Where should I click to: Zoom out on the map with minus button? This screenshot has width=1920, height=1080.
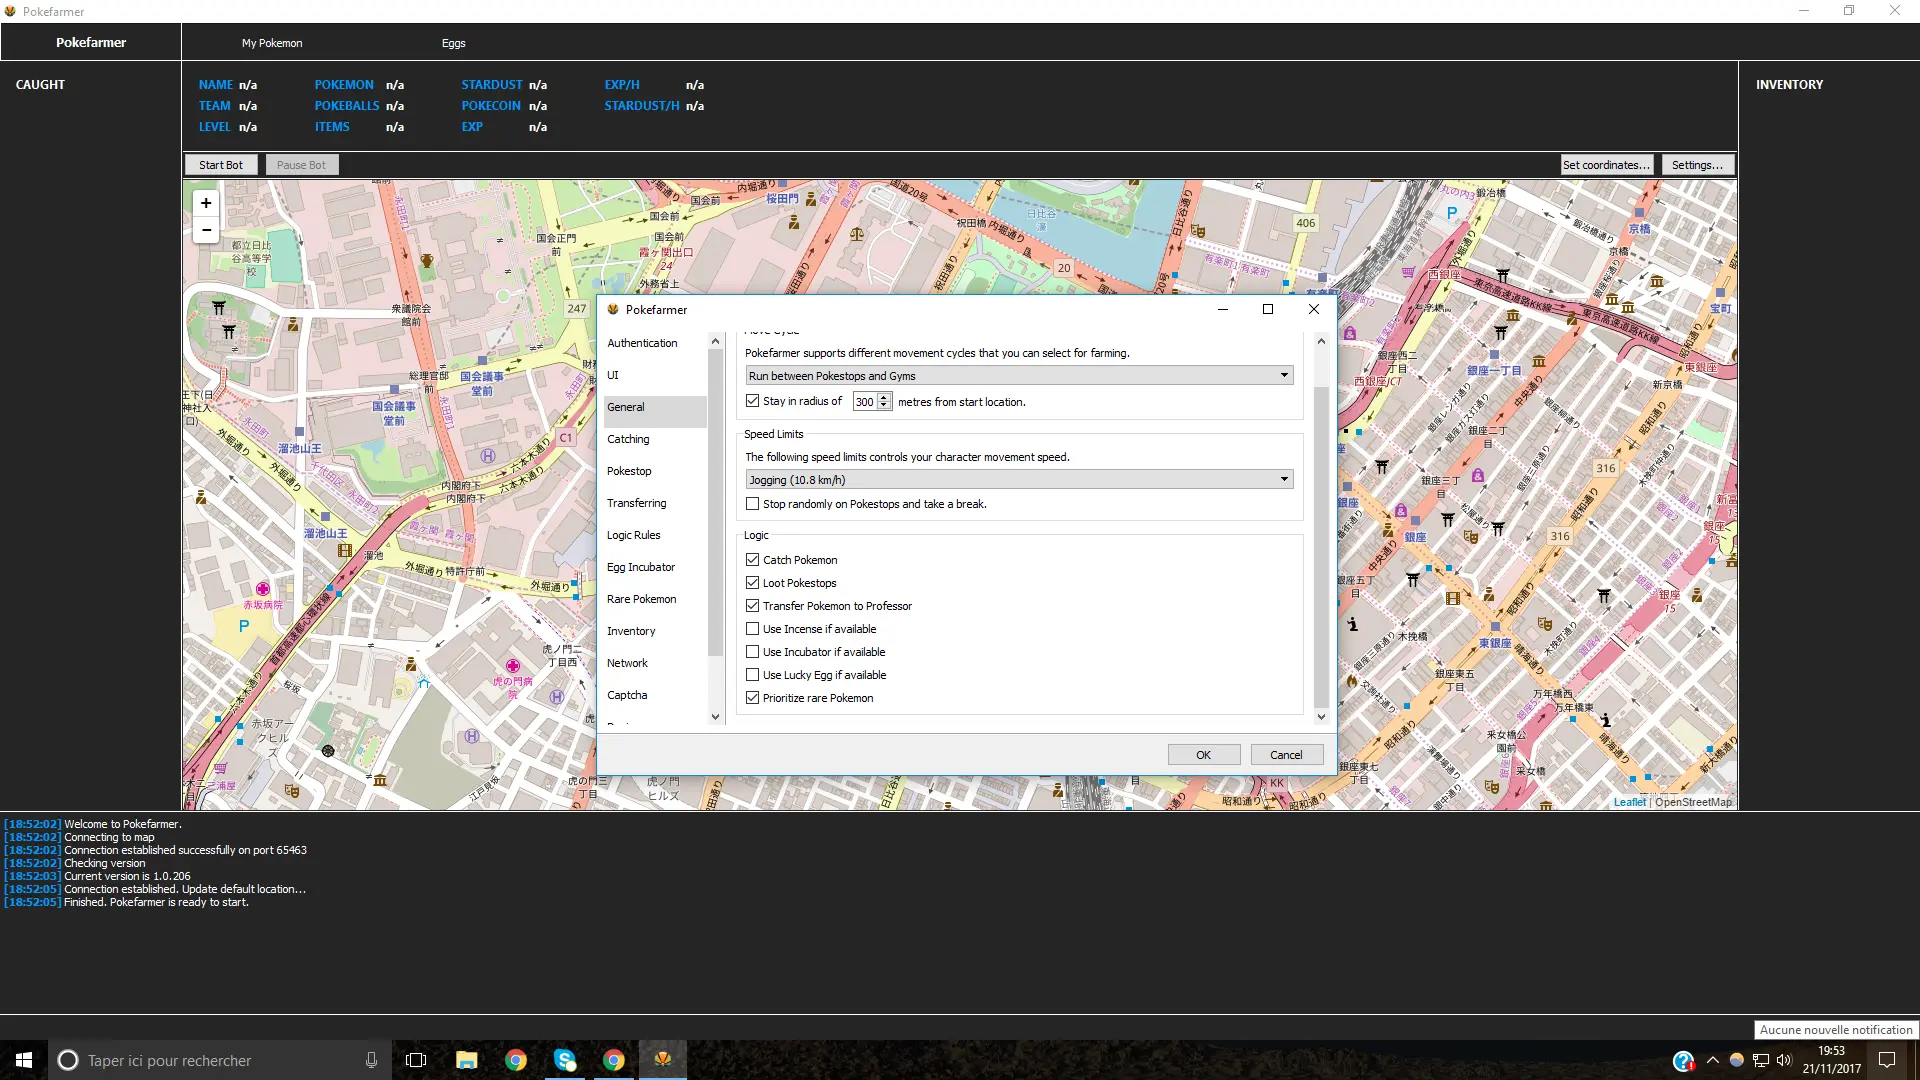[206, 230]
